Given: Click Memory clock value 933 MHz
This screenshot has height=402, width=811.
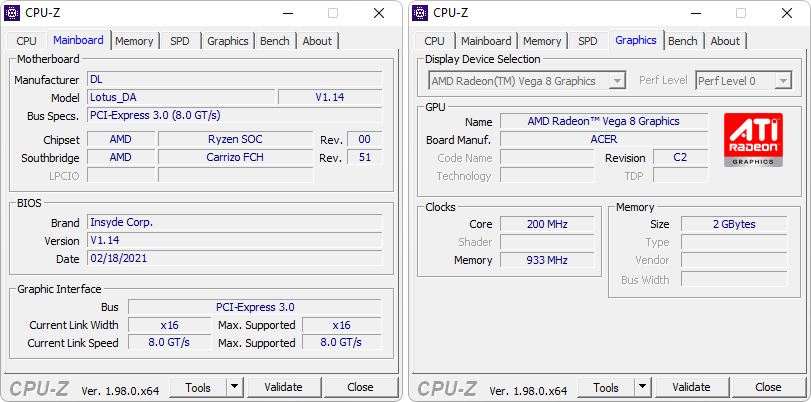Looking at the screenshot, I should 547,260.
